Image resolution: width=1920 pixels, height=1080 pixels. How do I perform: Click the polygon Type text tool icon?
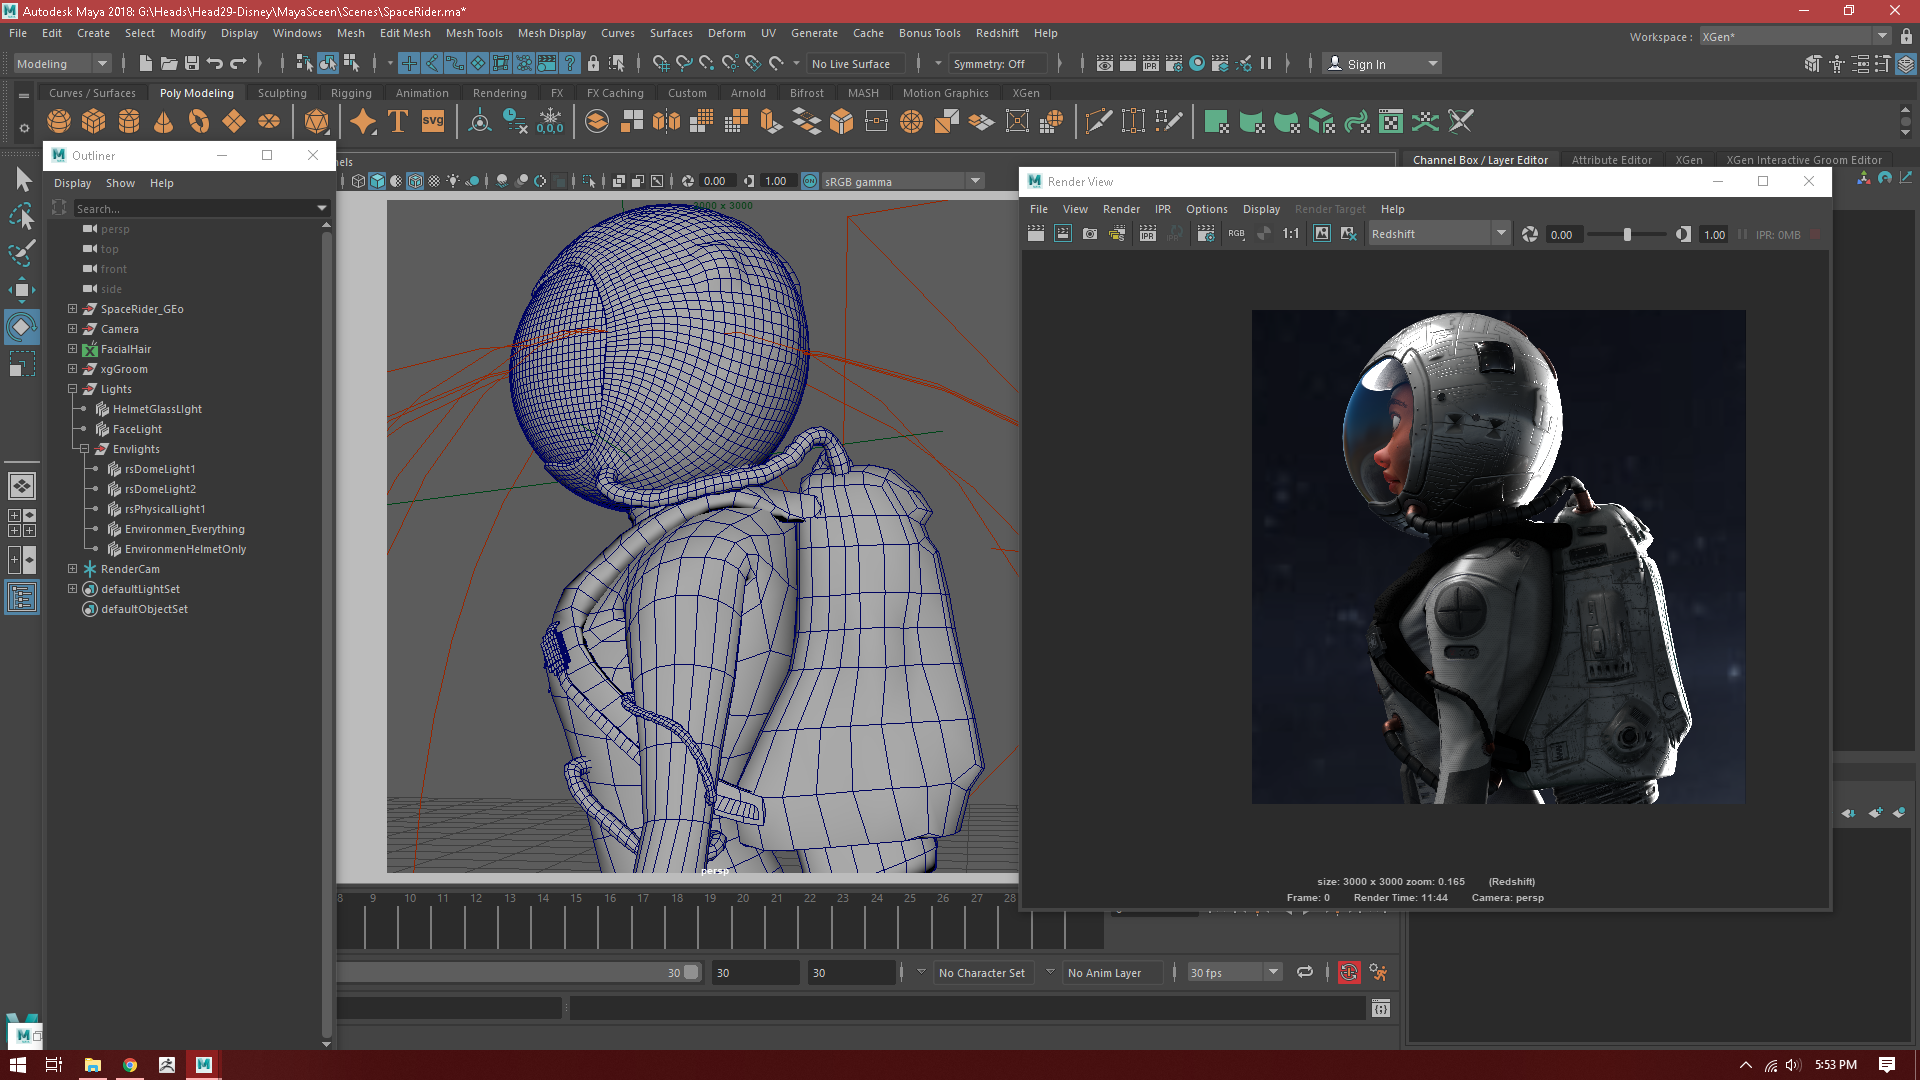398,122
